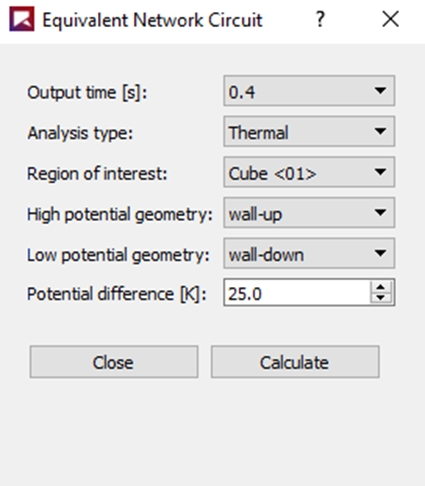Open the Region of interest dropdown

(309, 172)
